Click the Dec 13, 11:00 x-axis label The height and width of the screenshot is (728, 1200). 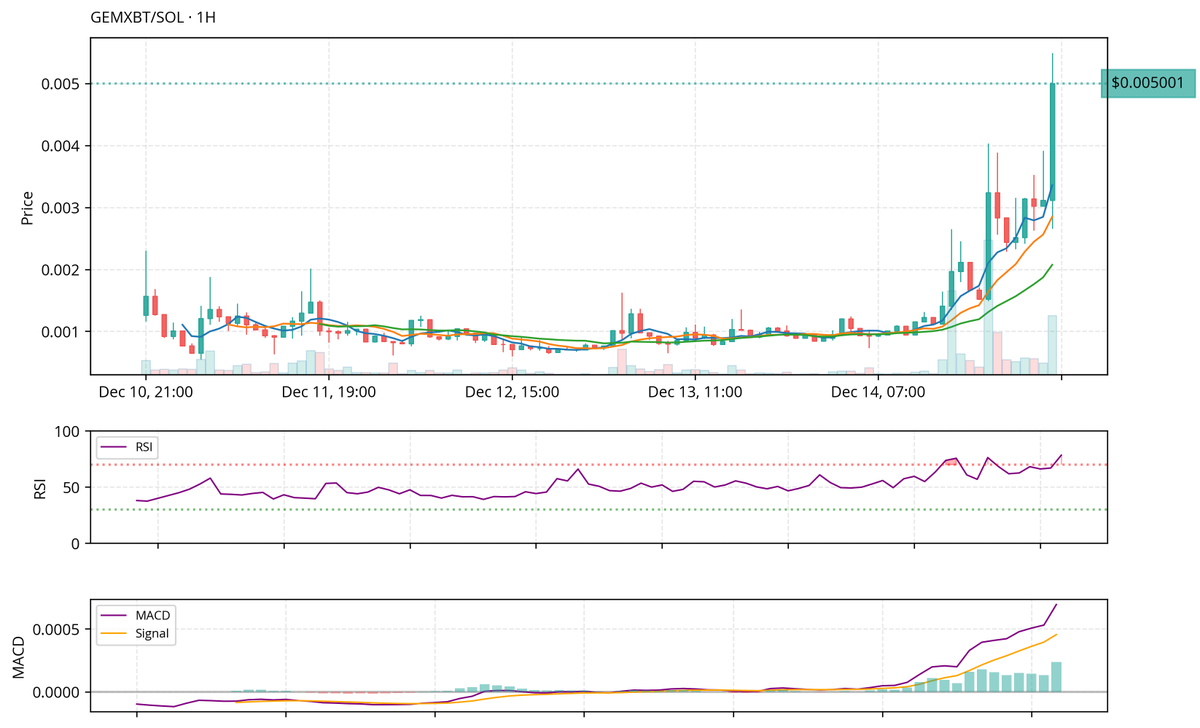(x=695, y=392)
